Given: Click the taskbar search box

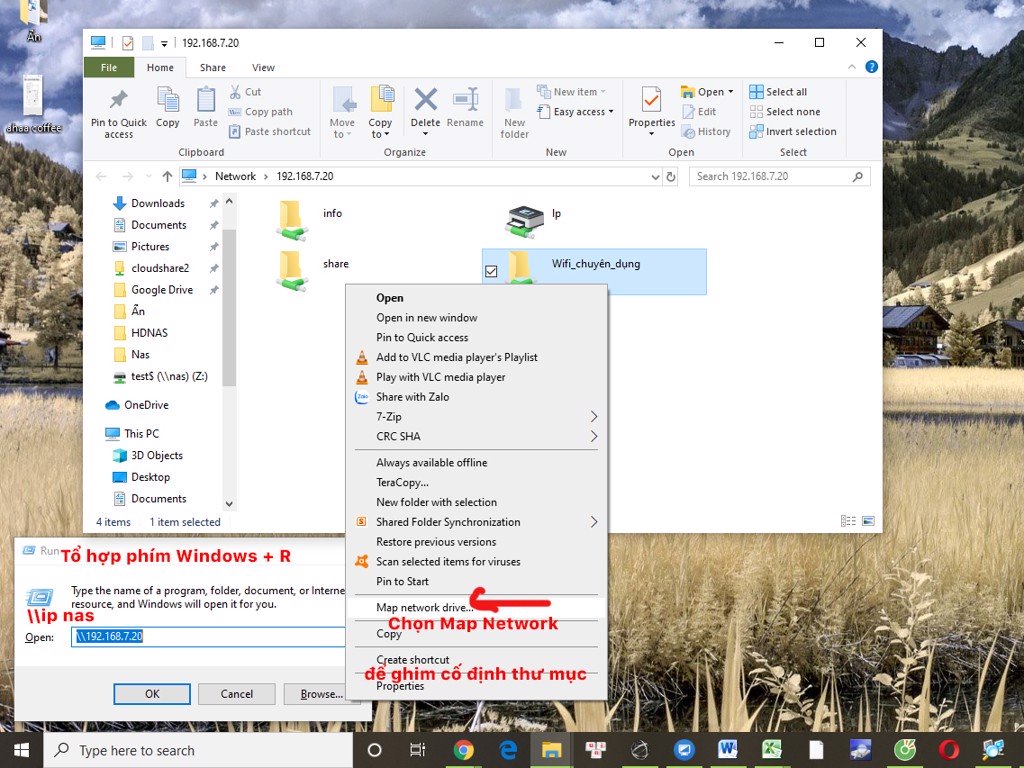Looking at the screenshot, I should click(198, 750).
